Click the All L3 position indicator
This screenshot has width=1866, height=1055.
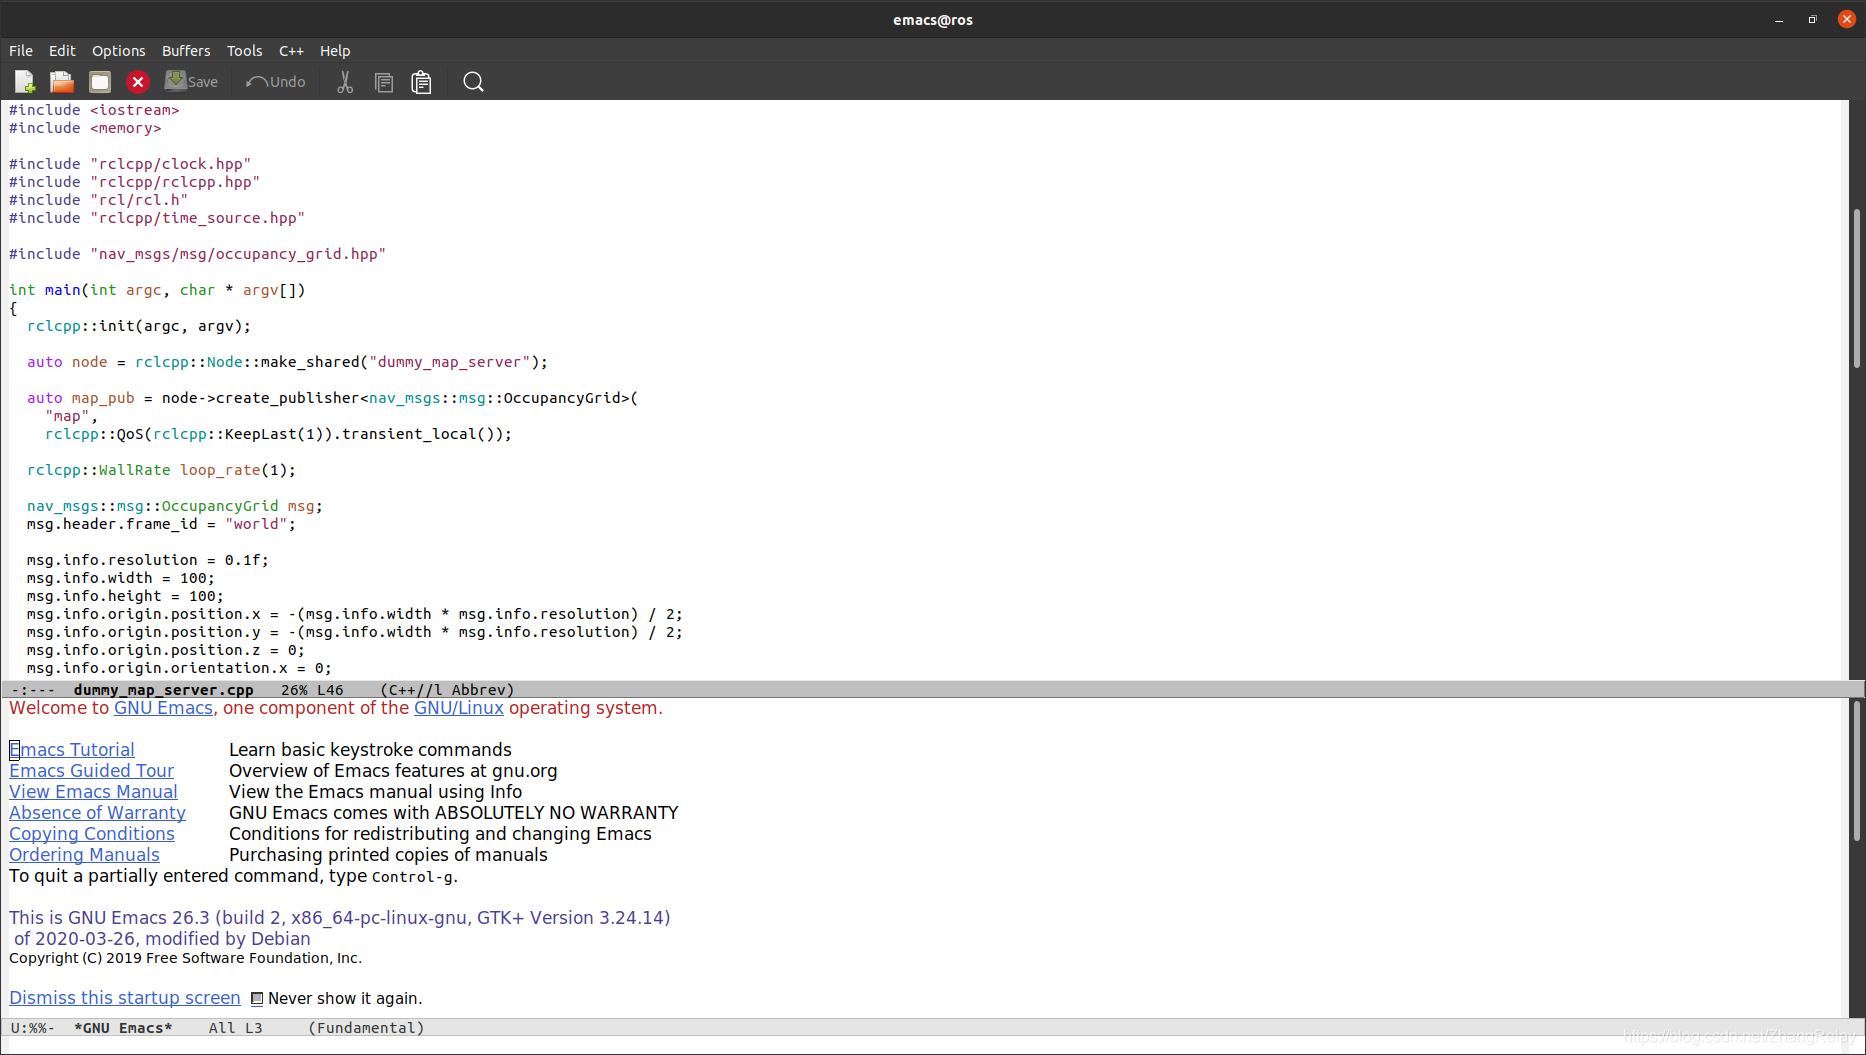[236, 1028]
